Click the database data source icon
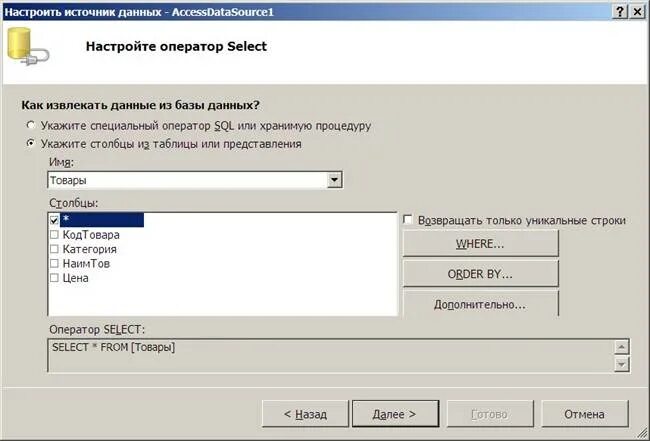This screenshot has width=650, height=441. 28,46
